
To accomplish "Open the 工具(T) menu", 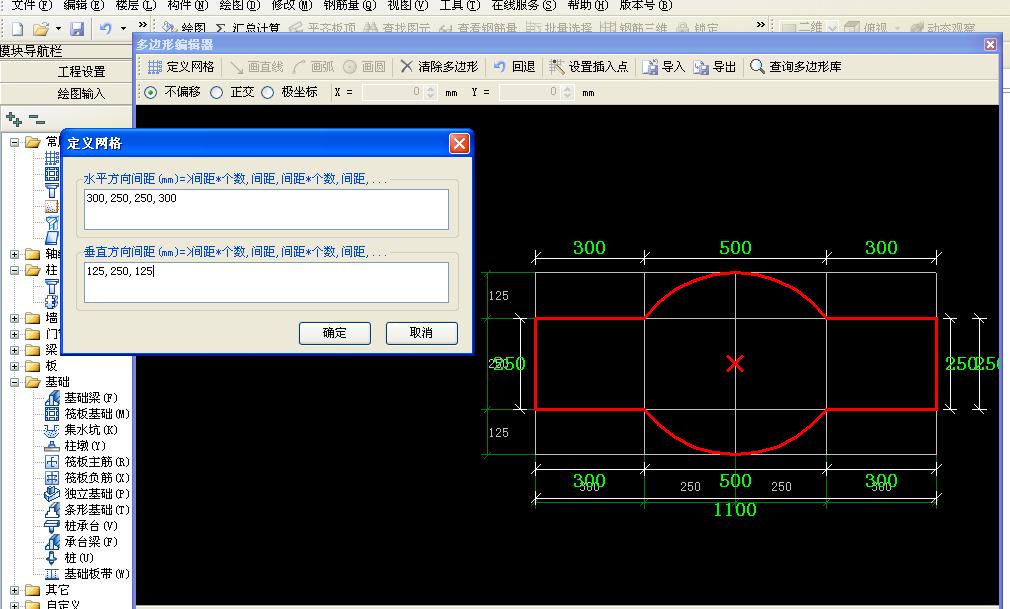I will tap(457, 6).
